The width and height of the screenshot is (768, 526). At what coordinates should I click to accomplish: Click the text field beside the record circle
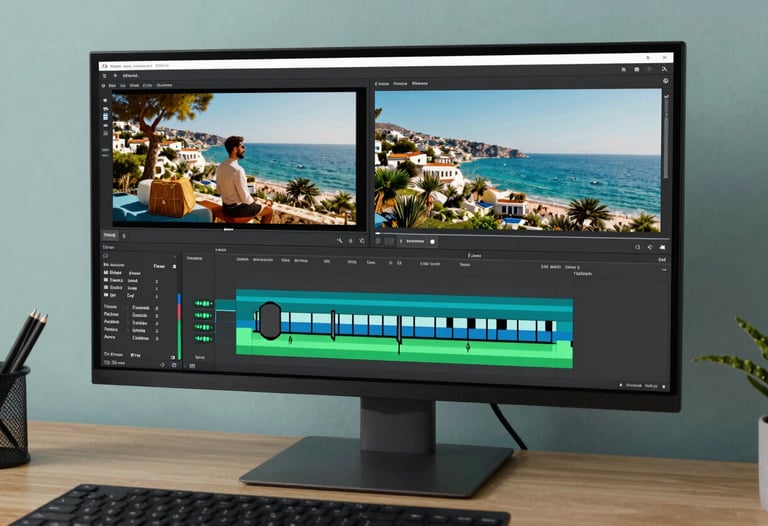(415, 241)
